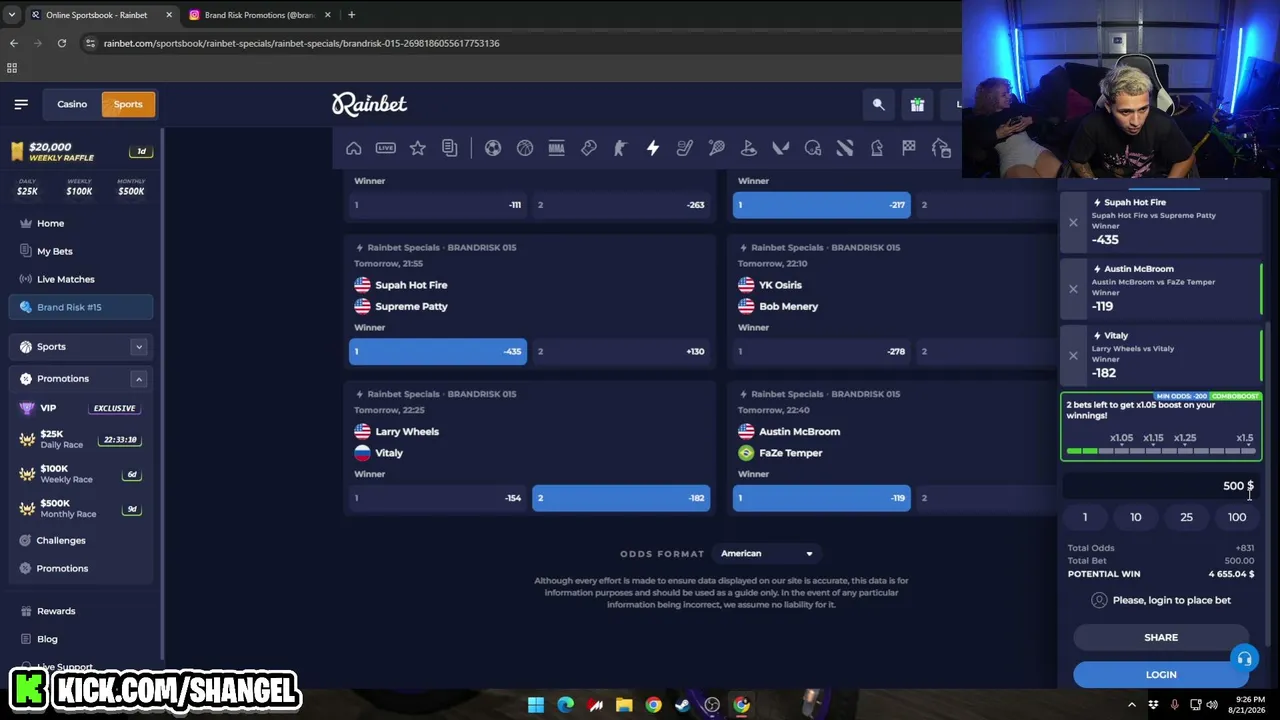Go to sportsbook home icon

354,148
